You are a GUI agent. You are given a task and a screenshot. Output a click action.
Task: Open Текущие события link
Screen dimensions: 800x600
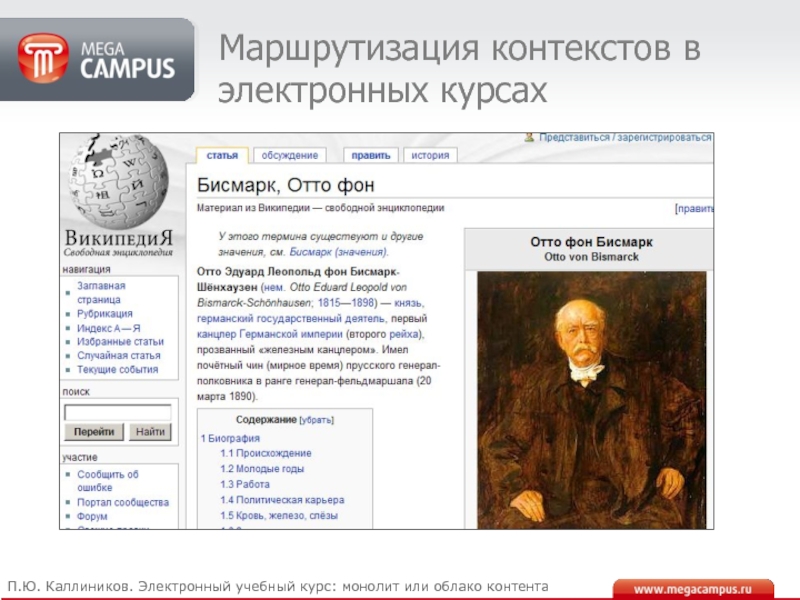click(x=117, y=369)
